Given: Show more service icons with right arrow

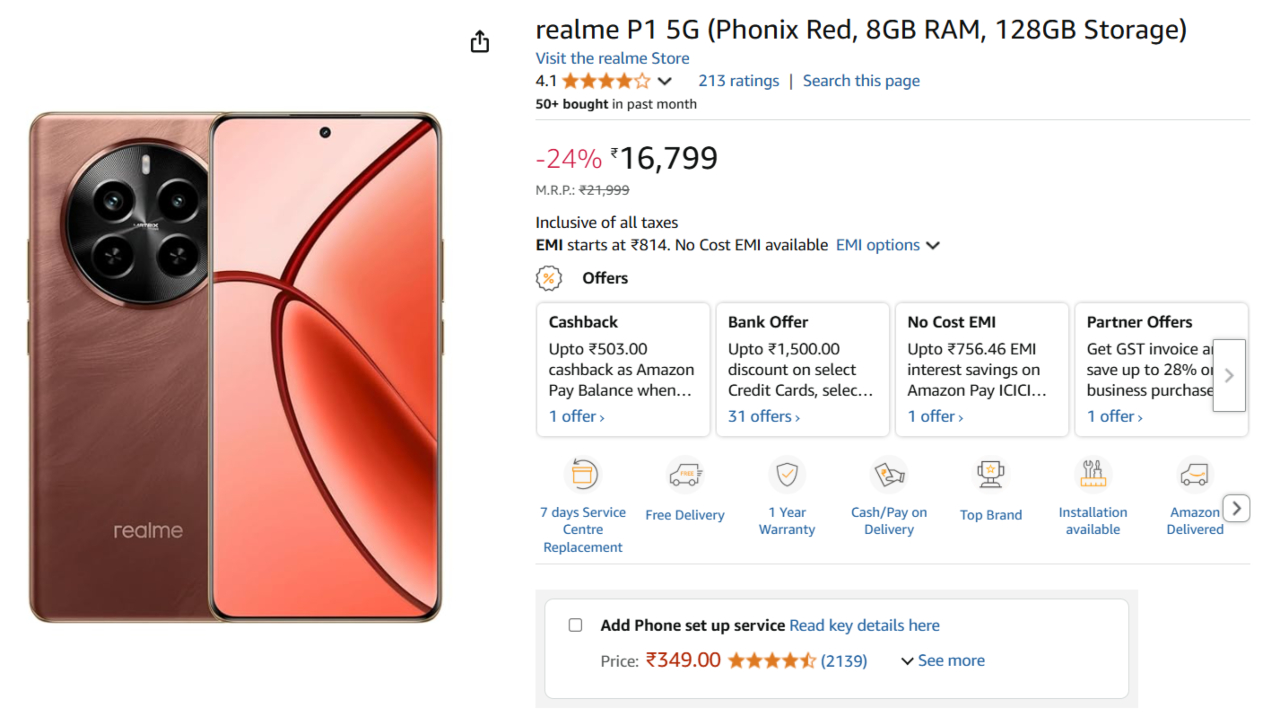Looking at the screenshot, I should coord(1237,508).
